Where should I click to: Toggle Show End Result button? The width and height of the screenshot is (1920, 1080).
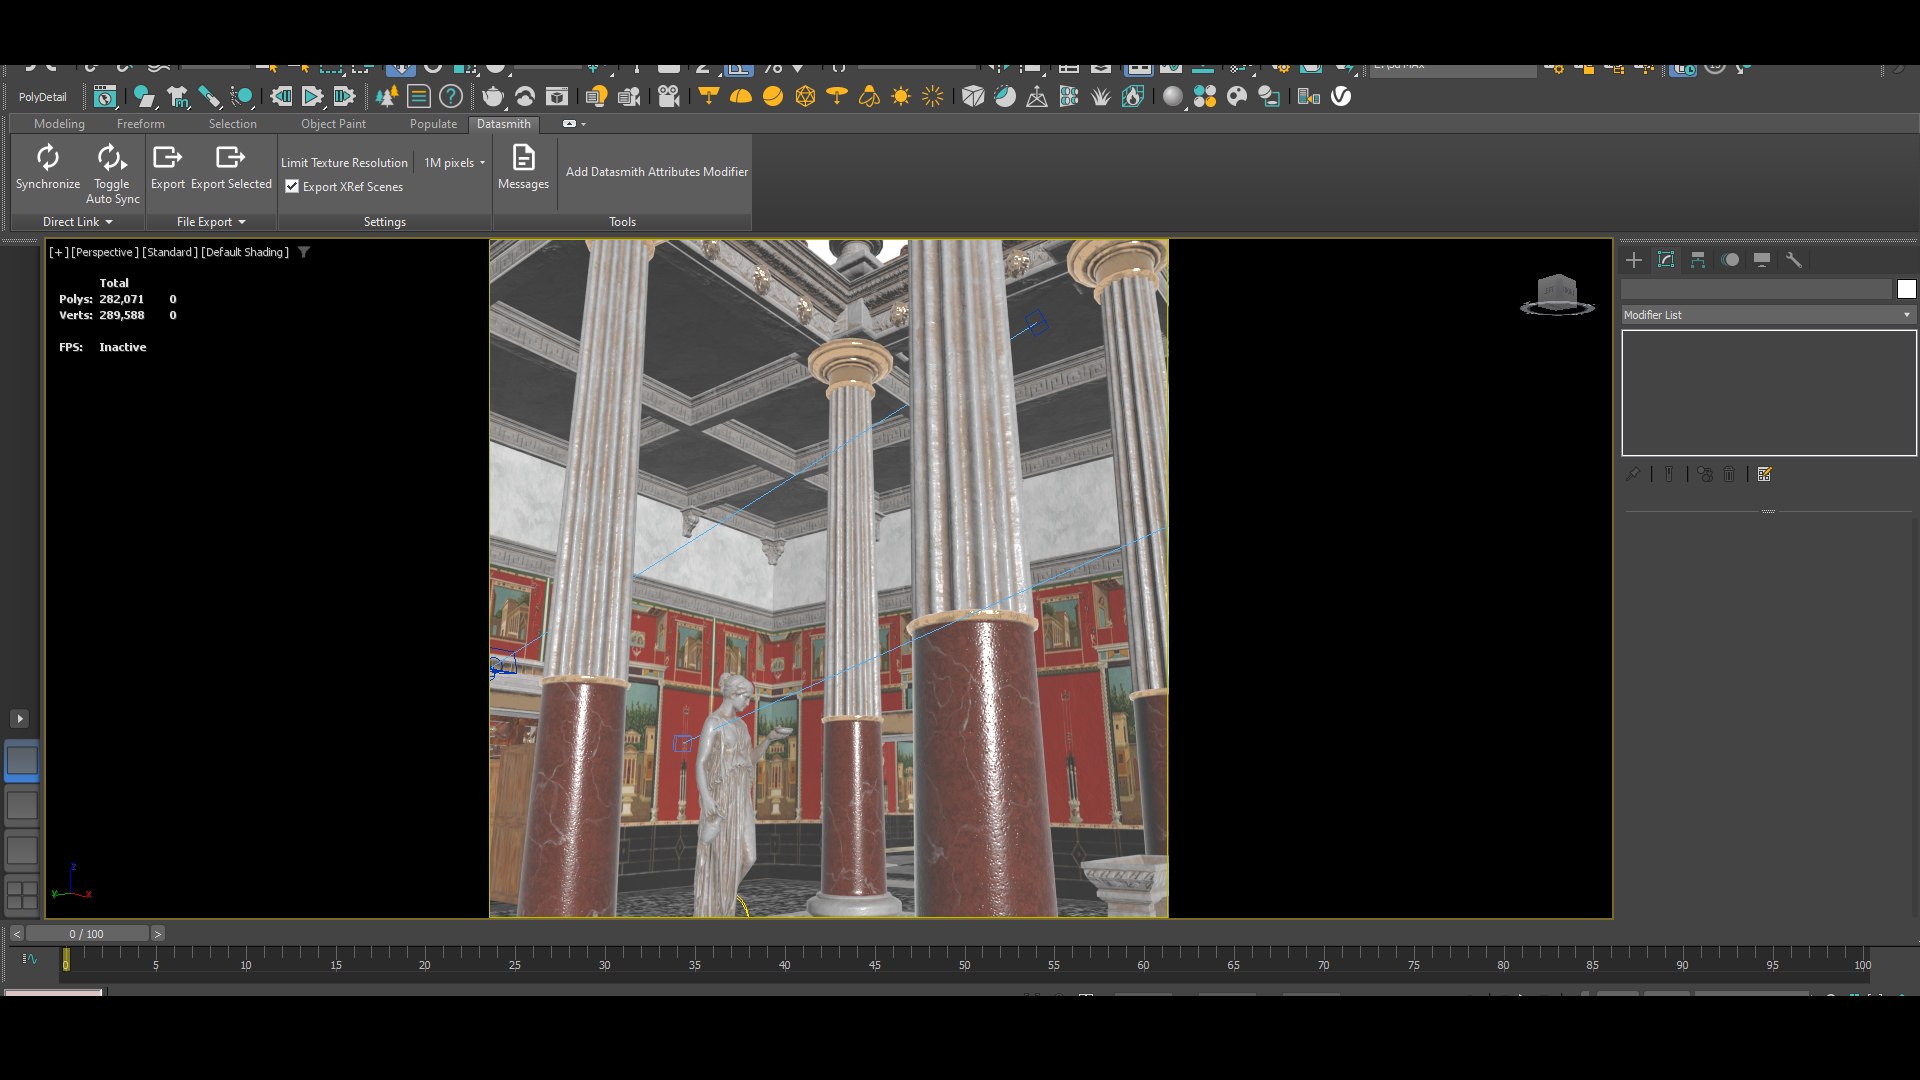click(x=1669, y=474)
